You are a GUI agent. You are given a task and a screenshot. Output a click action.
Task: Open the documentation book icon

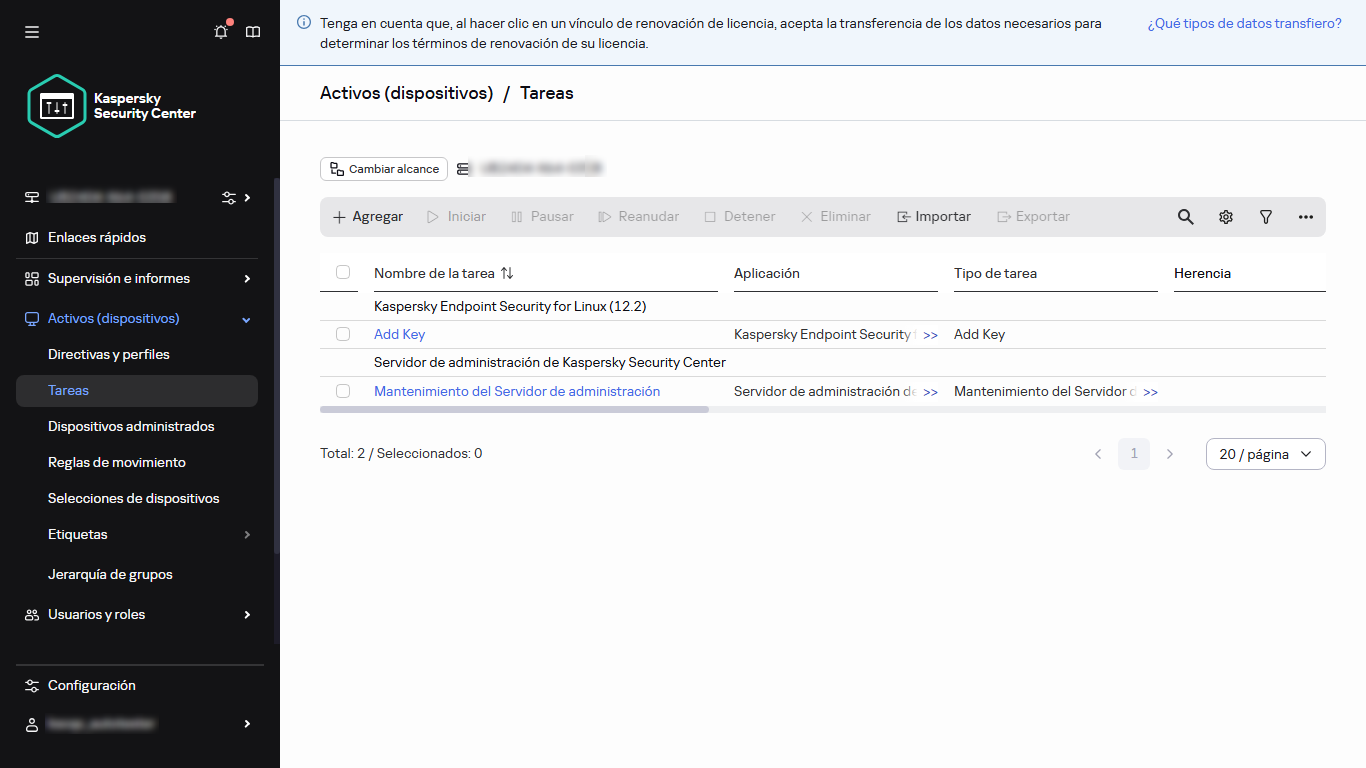253,32
